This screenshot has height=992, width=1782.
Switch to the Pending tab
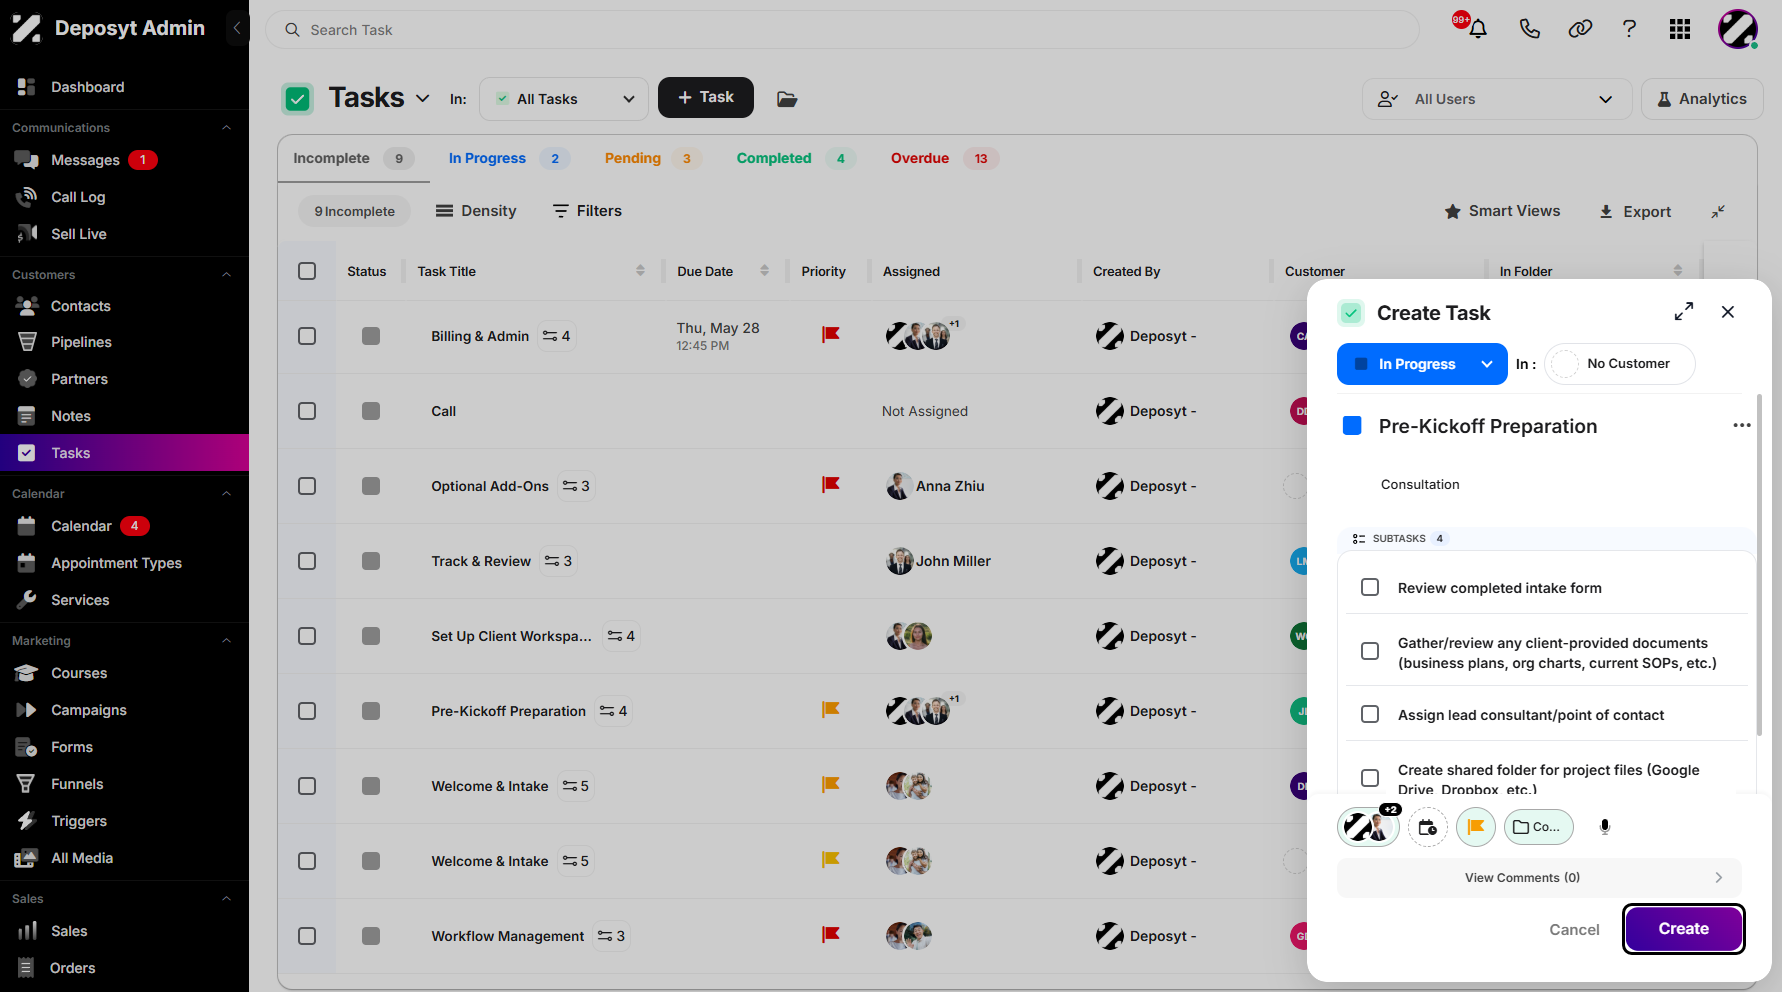pos(652,158)
